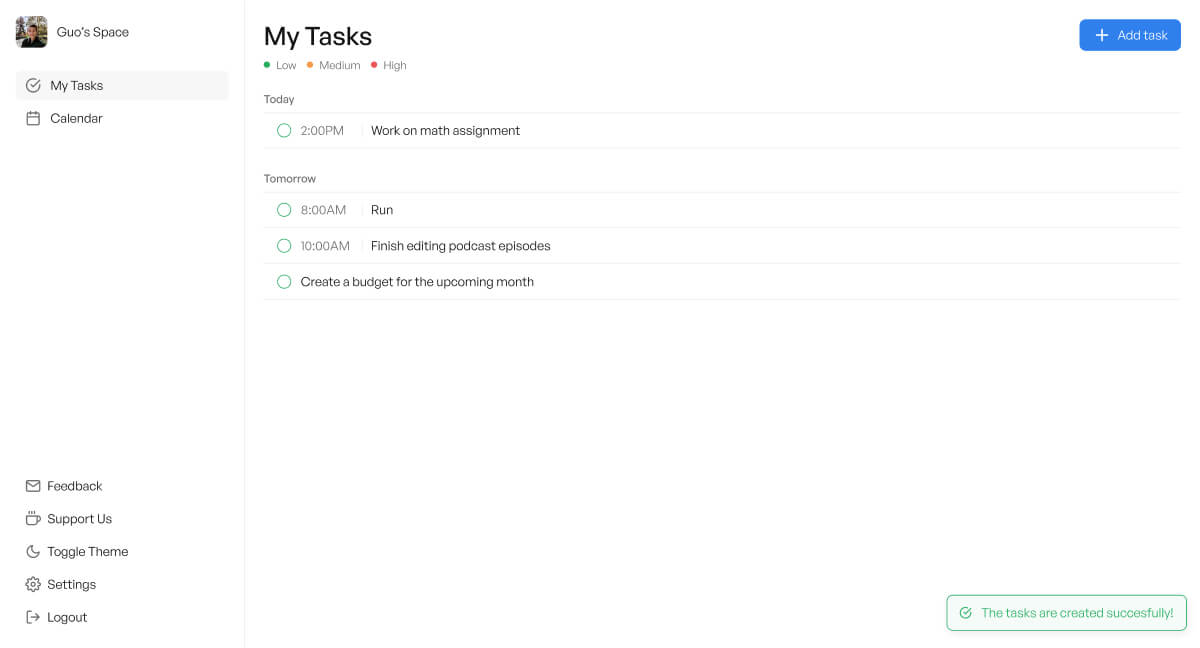This screenshot has height=648, width=1200.
Task: Click the Settings gear icon
Action: point(33,584)
